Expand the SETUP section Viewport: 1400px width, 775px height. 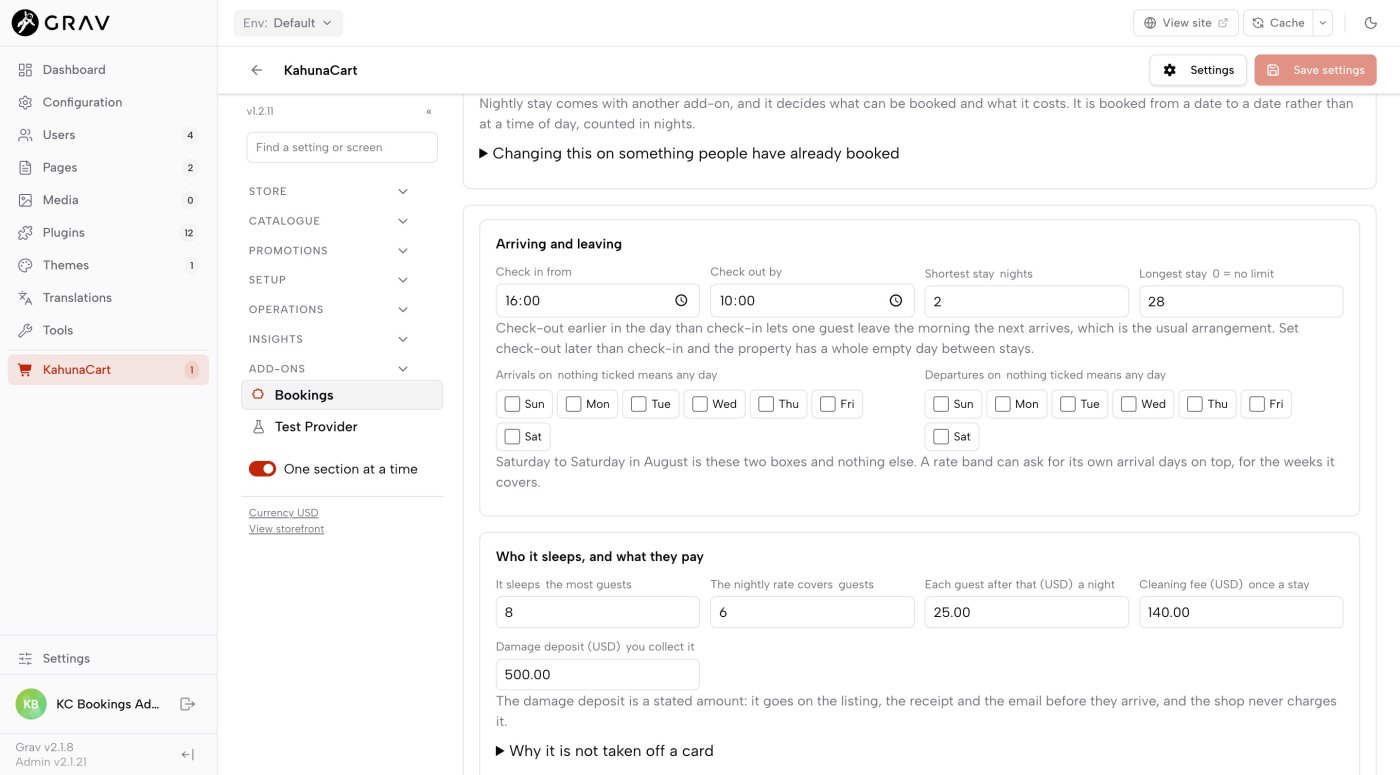[x=329, y=280]
